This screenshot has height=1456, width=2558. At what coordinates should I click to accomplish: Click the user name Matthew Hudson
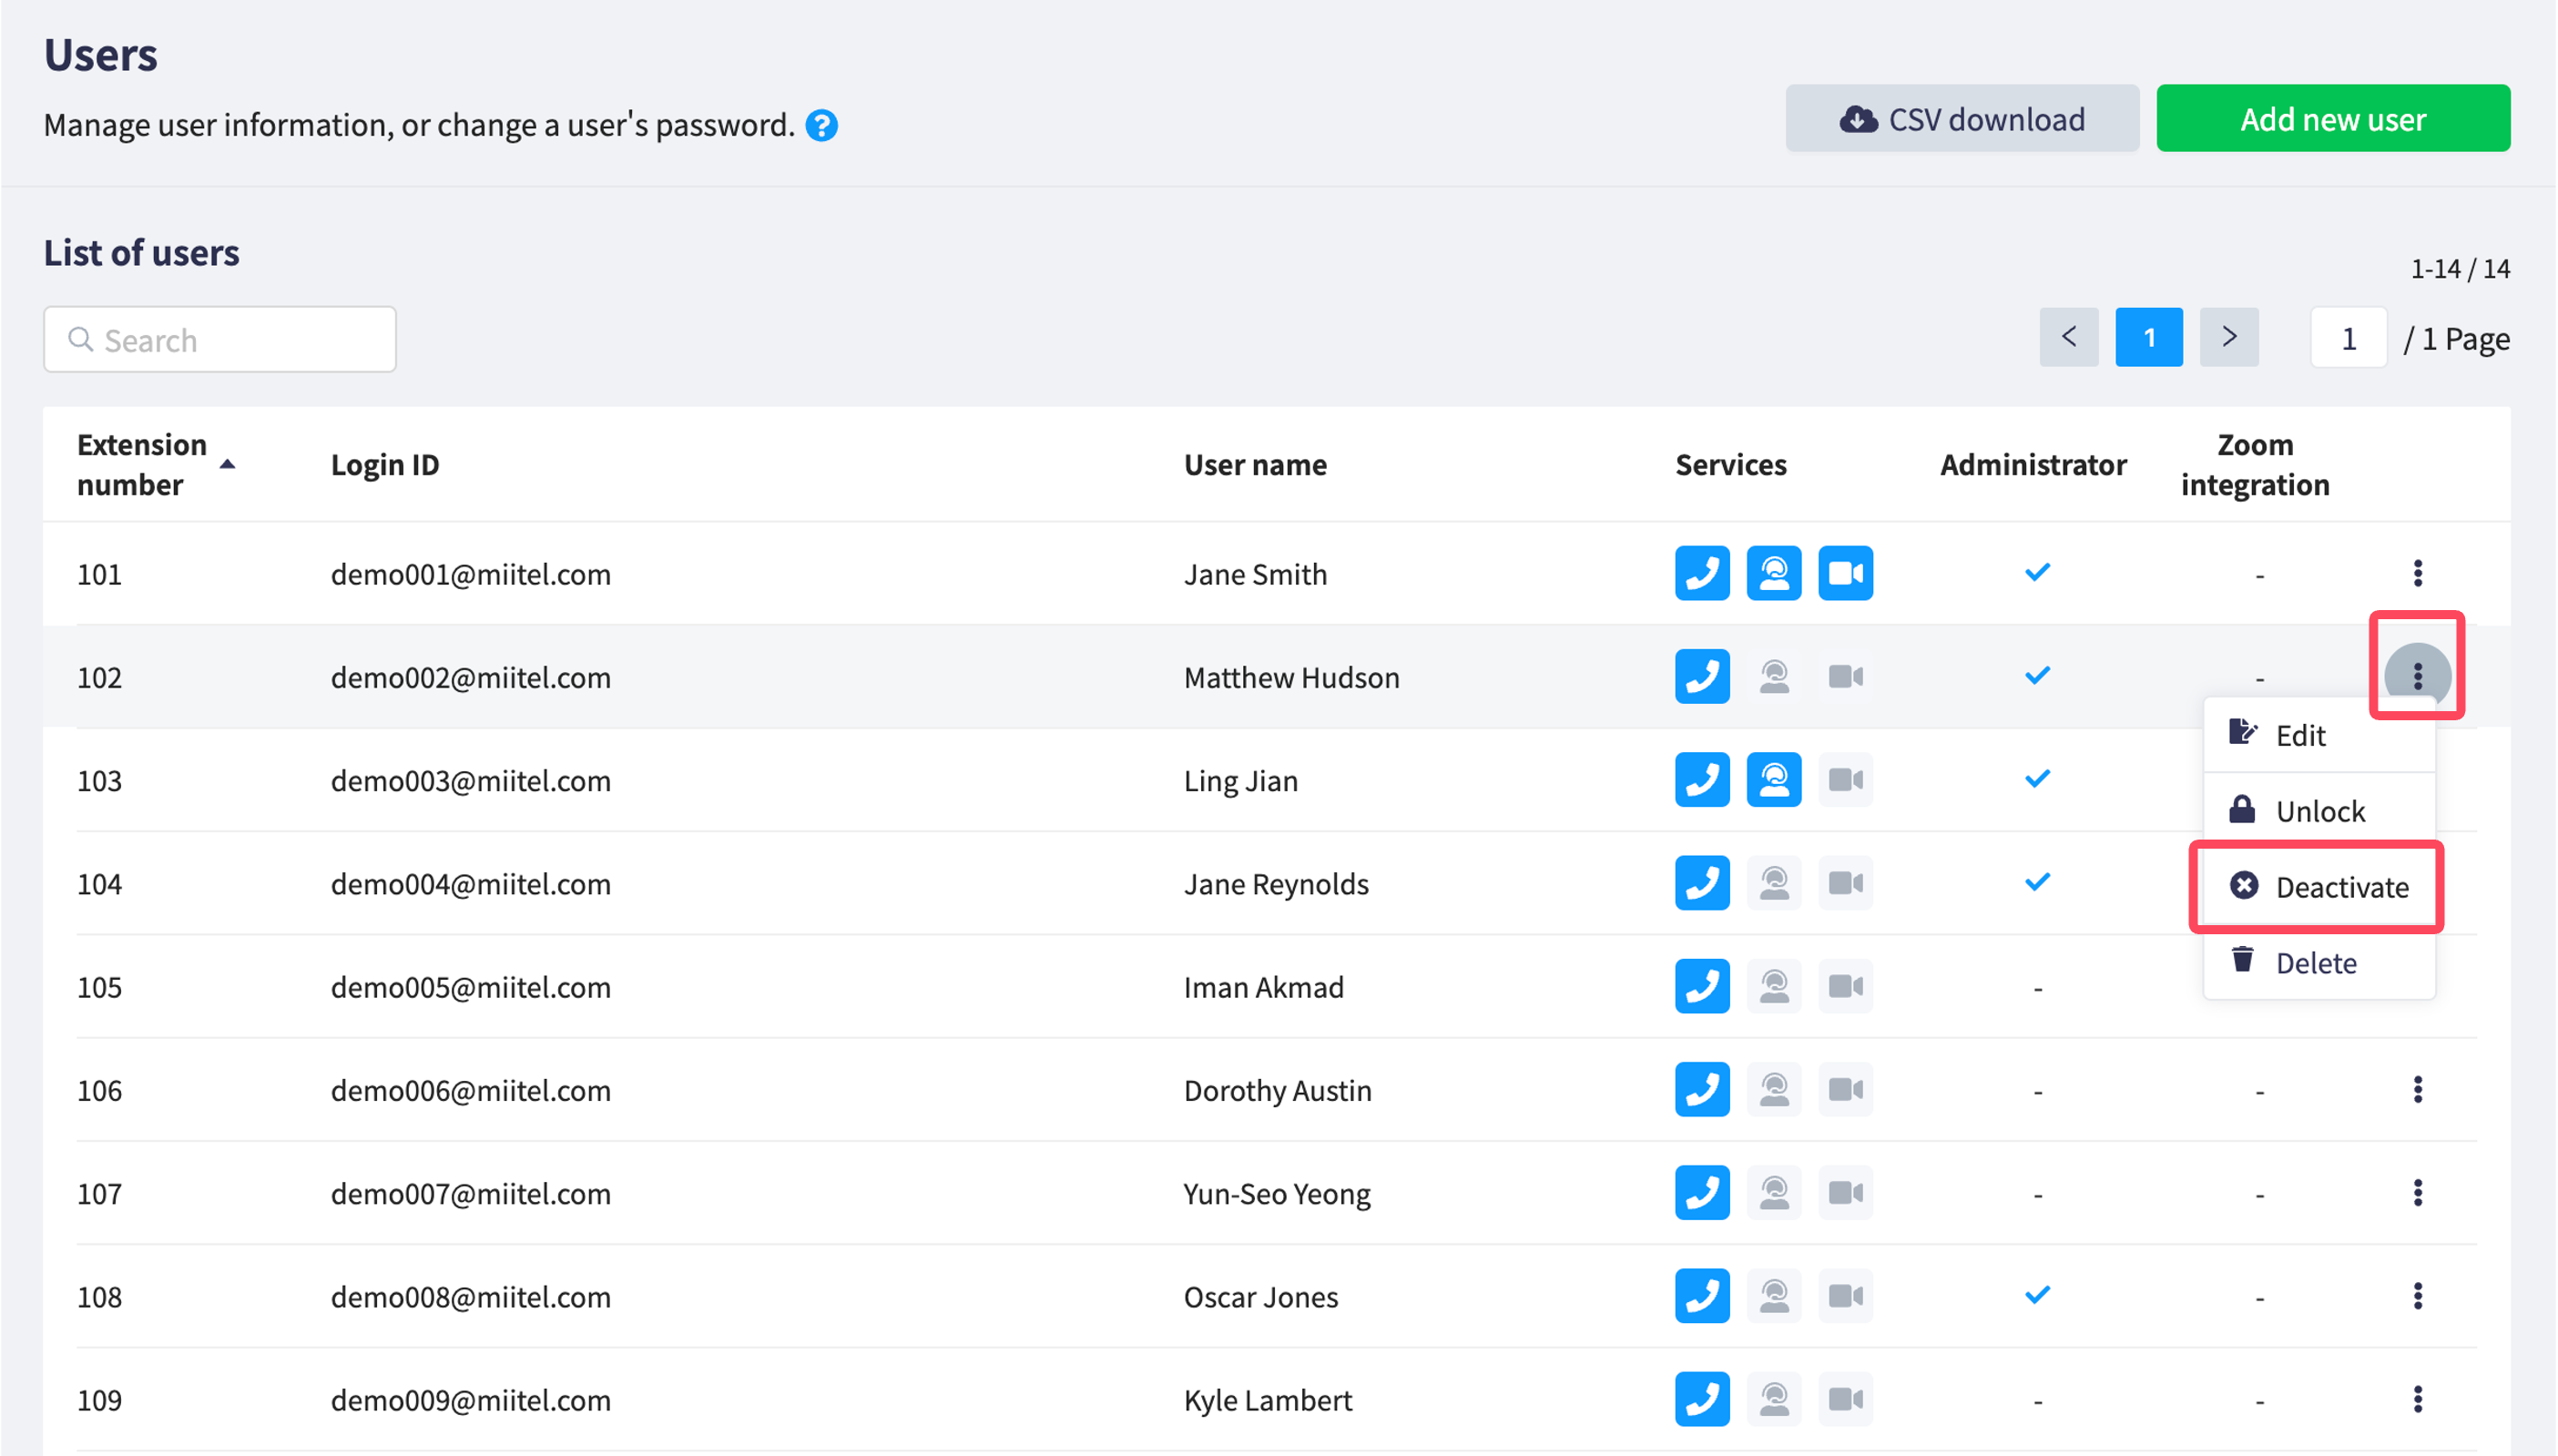point(1291,678)
